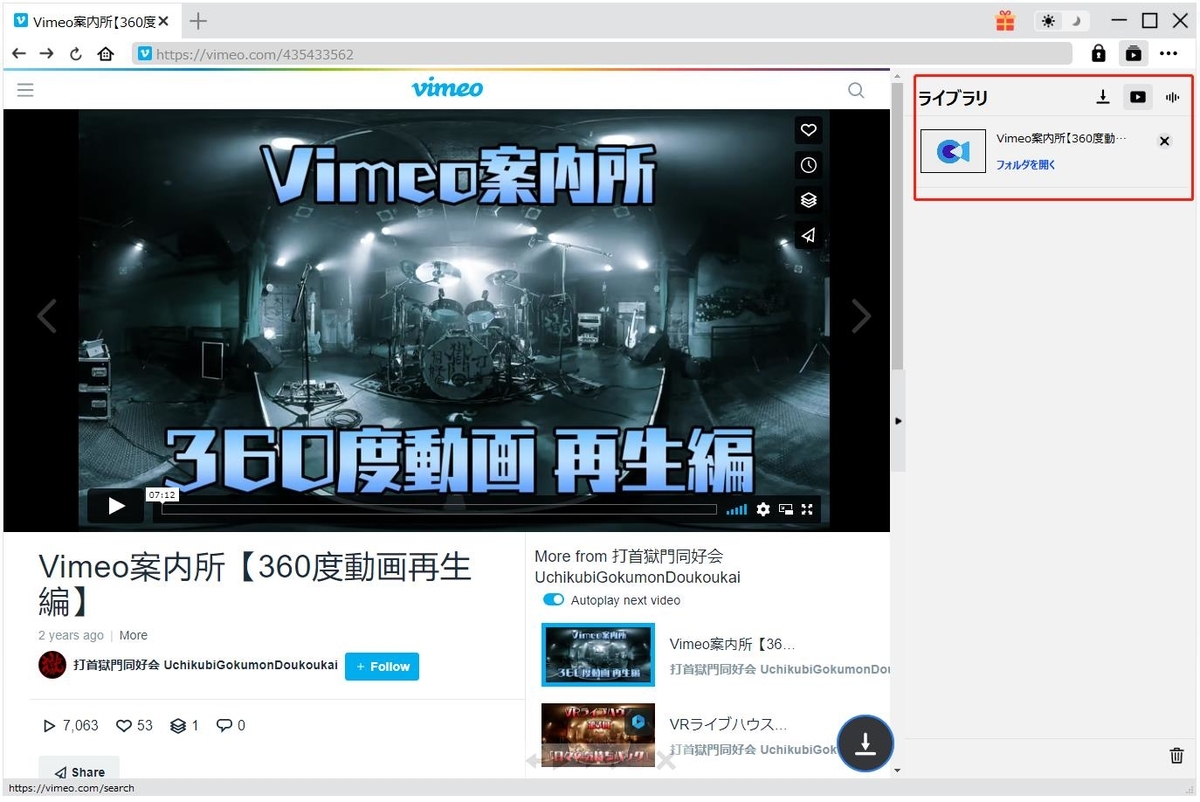Image resolution: width=1200 pixels, height=802 pixels.
Task: Open Vimeo案内所【36... related video thumbnail
Action: point(598,654)
